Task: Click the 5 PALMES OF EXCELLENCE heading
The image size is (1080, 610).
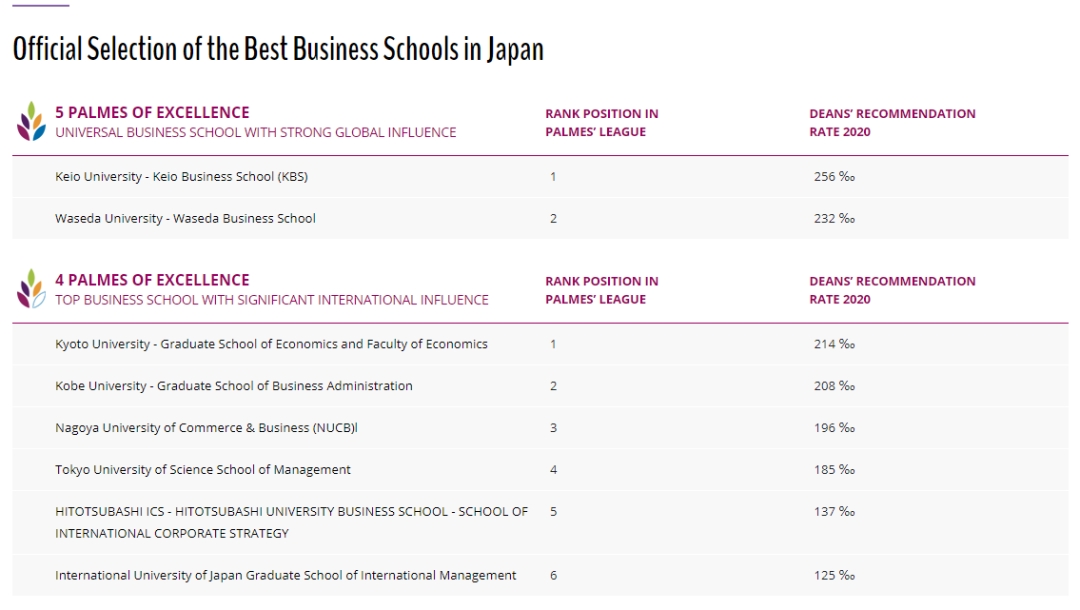Action: [152, 112]
